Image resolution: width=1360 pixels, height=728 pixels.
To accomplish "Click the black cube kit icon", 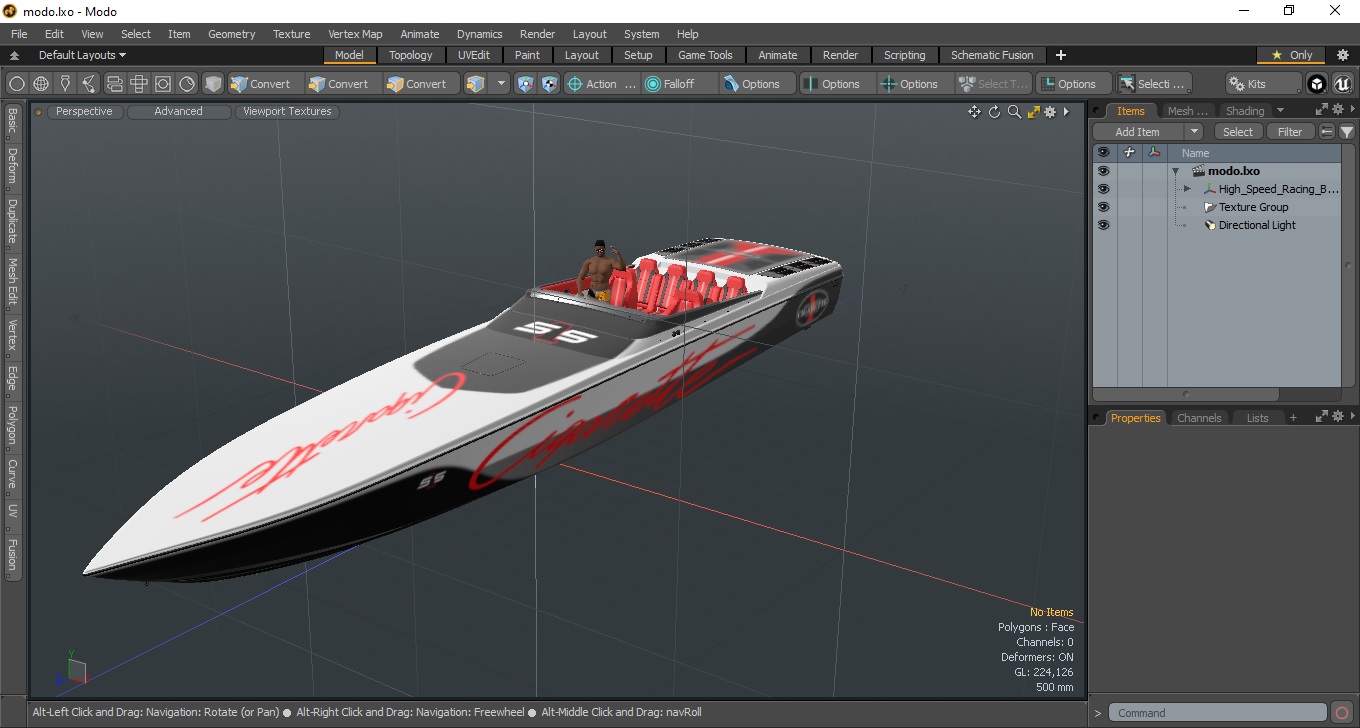I will coord(1317,84).
